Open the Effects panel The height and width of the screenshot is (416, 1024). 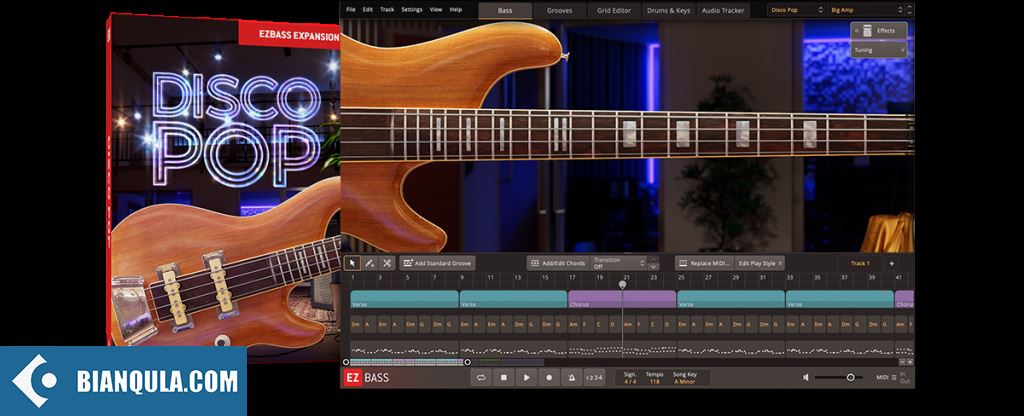[x=879, y=31]
